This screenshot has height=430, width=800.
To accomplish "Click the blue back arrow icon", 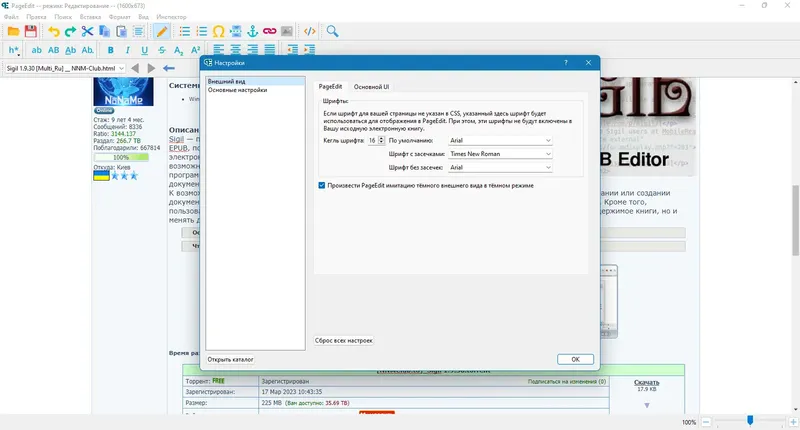I will point(169,68).
